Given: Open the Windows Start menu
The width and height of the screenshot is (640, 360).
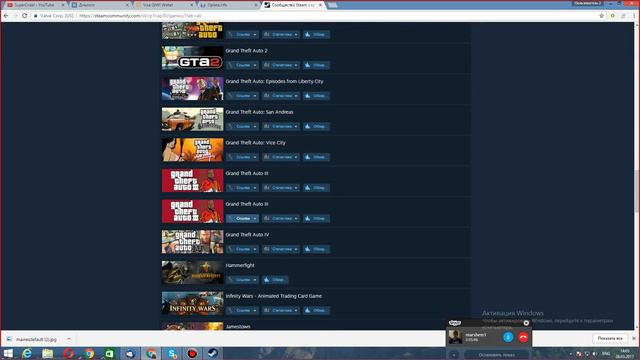Looking at the screenshot, I should point(8,353).
